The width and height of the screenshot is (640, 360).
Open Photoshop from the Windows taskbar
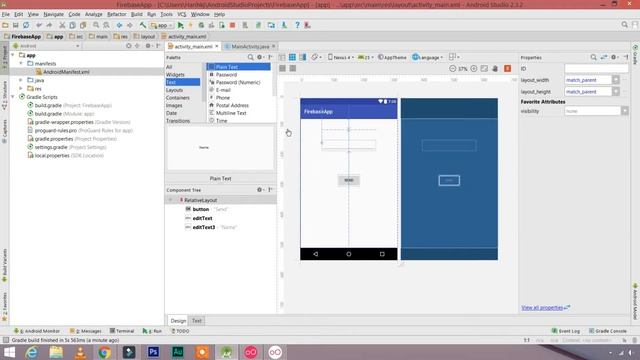click(x=153, y=352)
